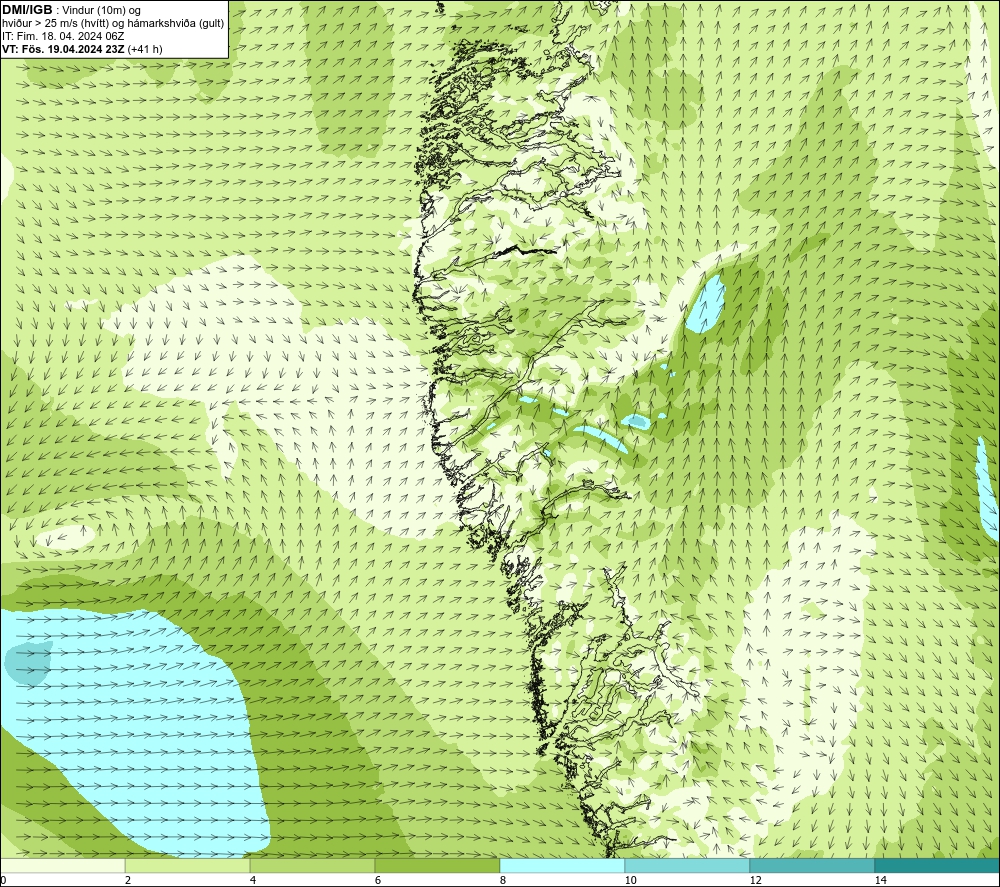This screenshot has width=1000, height=887.
Task: Click the scale label '12'
Action: (x=755, y=880)
